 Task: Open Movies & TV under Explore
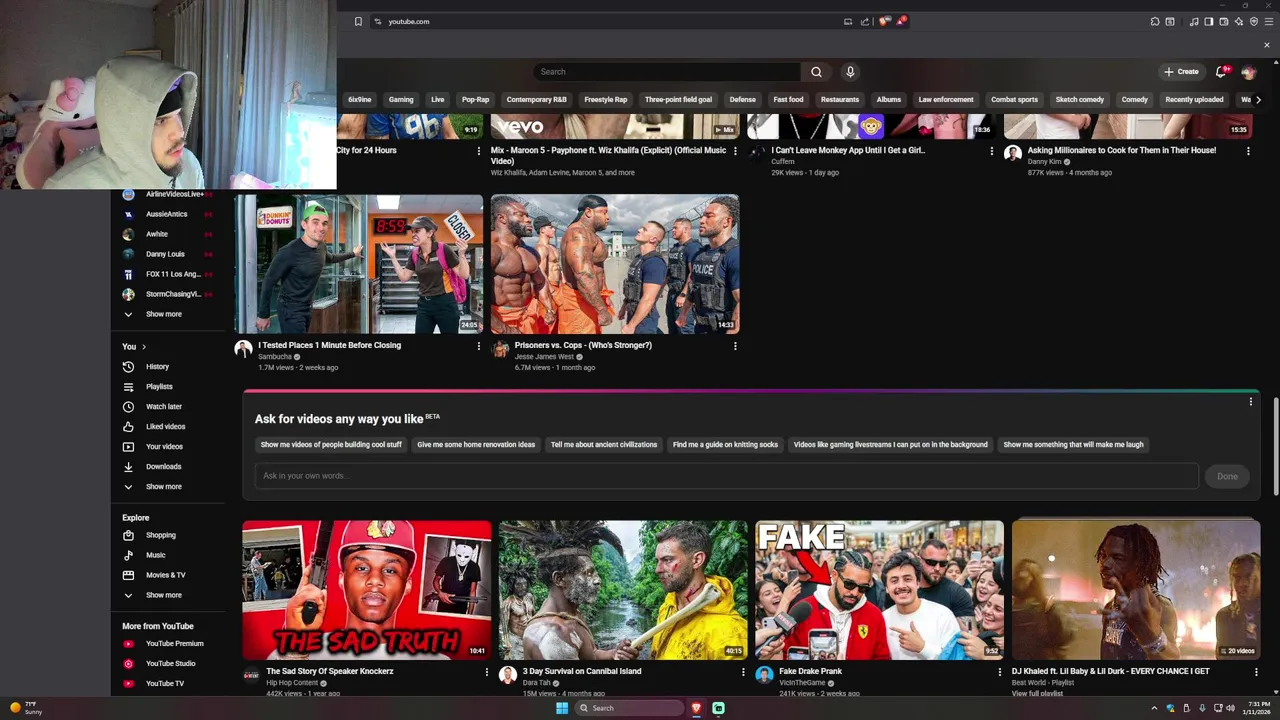167,575
